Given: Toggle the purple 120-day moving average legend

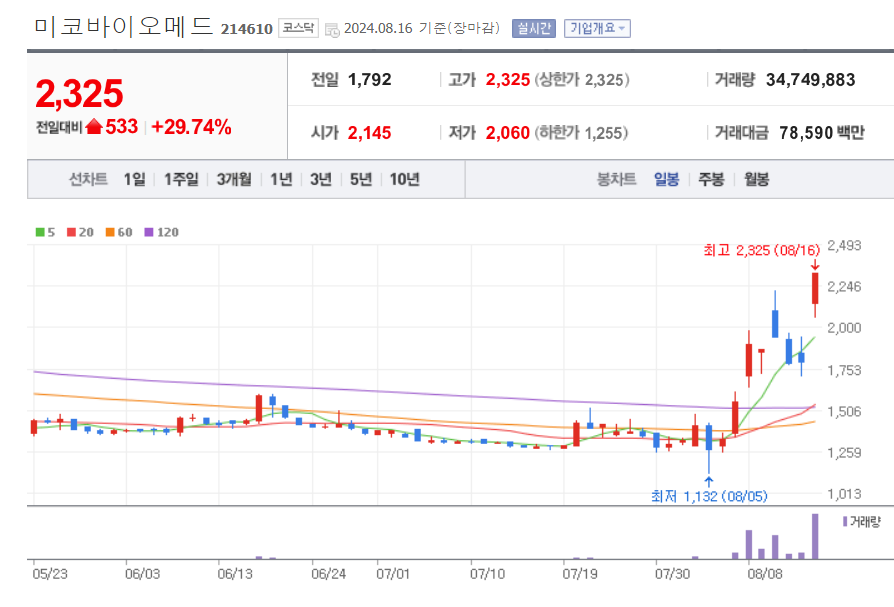Looking at the screenshot, I should [x=148, y=230].
